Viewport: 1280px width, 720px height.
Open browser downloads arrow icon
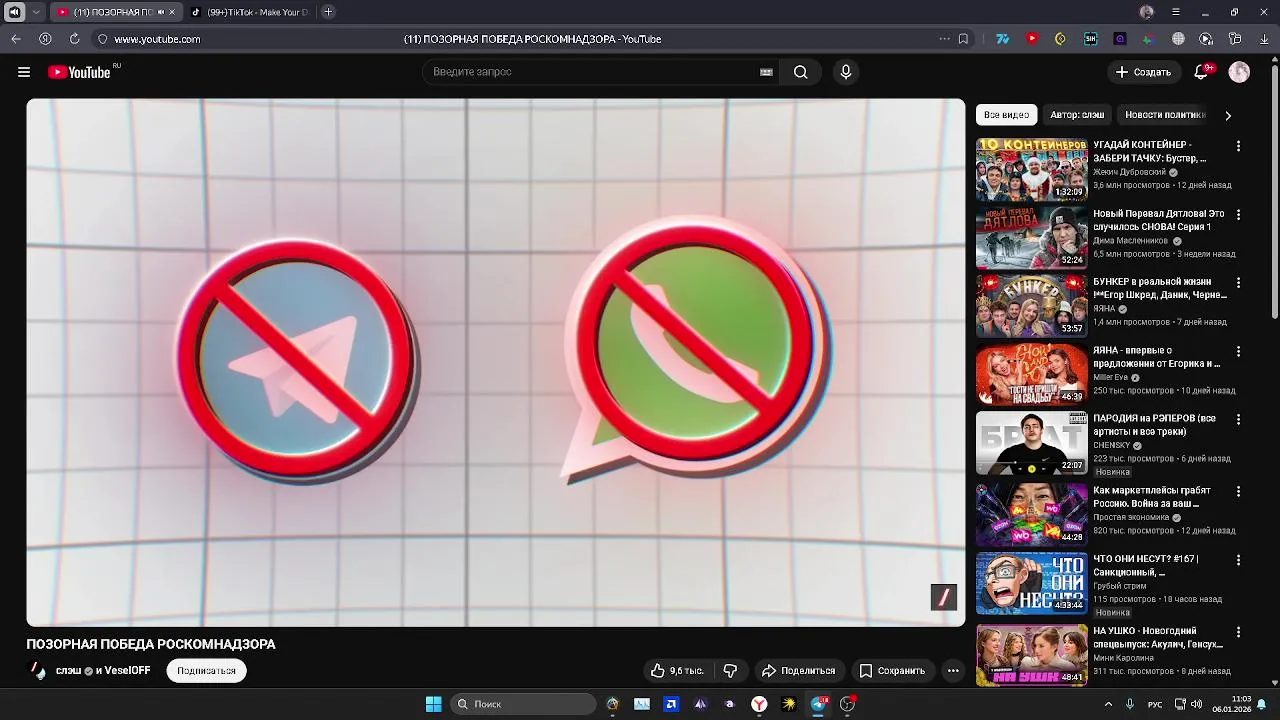1264,39
